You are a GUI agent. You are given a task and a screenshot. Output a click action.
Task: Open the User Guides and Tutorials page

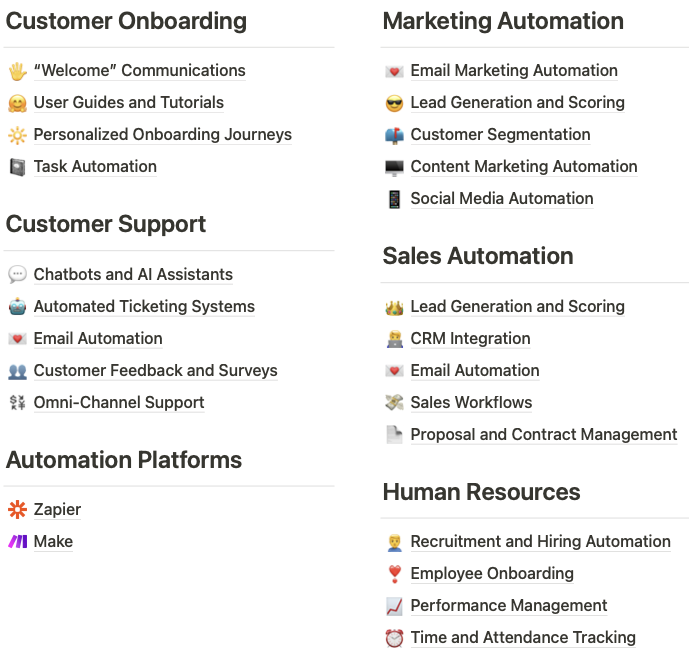[x=128, y=103]
